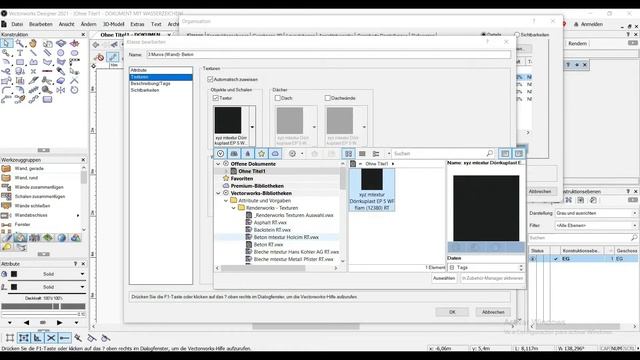Toggle the EG layer status checkmark
Viewport: 640px width, 360px height.
tap(556, 259)
